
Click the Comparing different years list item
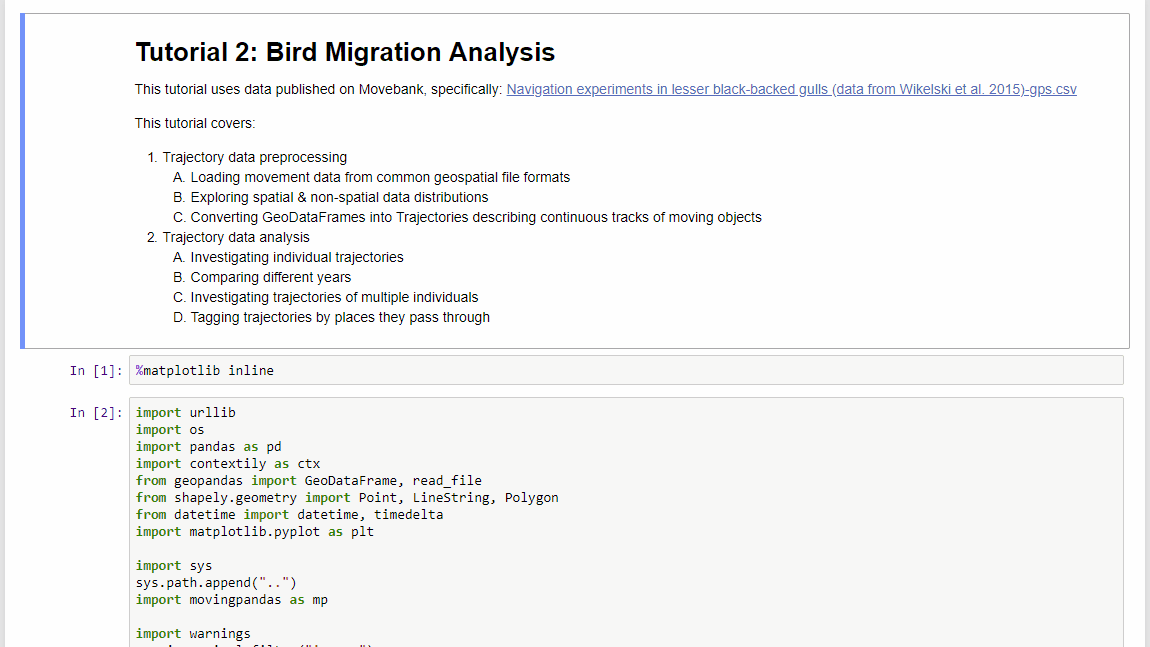[282, 277]
